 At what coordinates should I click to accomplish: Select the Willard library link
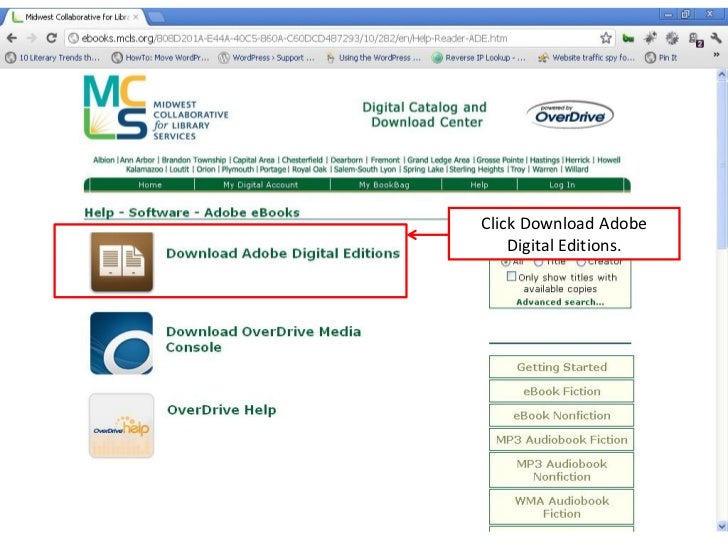click(576, 169)
